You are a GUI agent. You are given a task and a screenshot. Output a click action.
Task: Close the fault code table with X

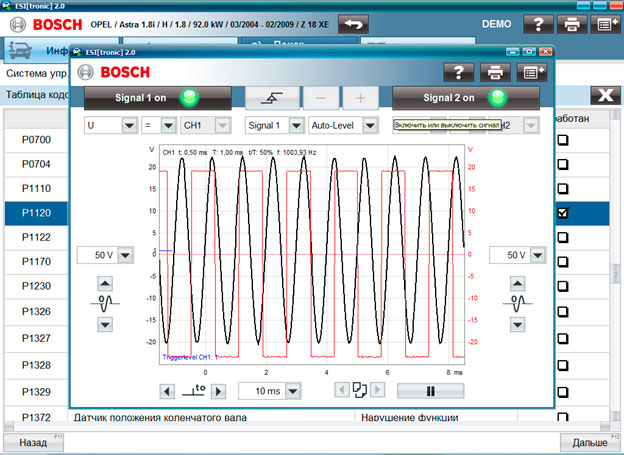click(603, 95)
